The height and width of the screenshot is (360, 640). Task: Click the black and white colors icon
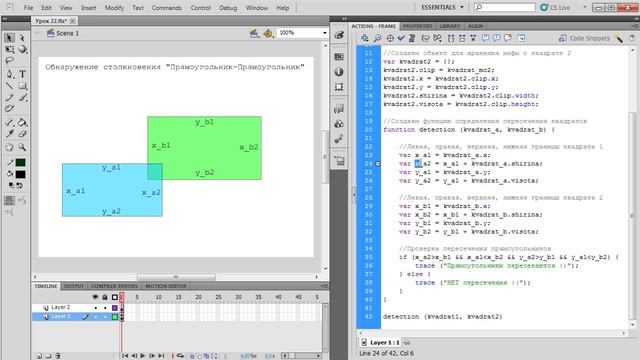(x=11, y=185)
